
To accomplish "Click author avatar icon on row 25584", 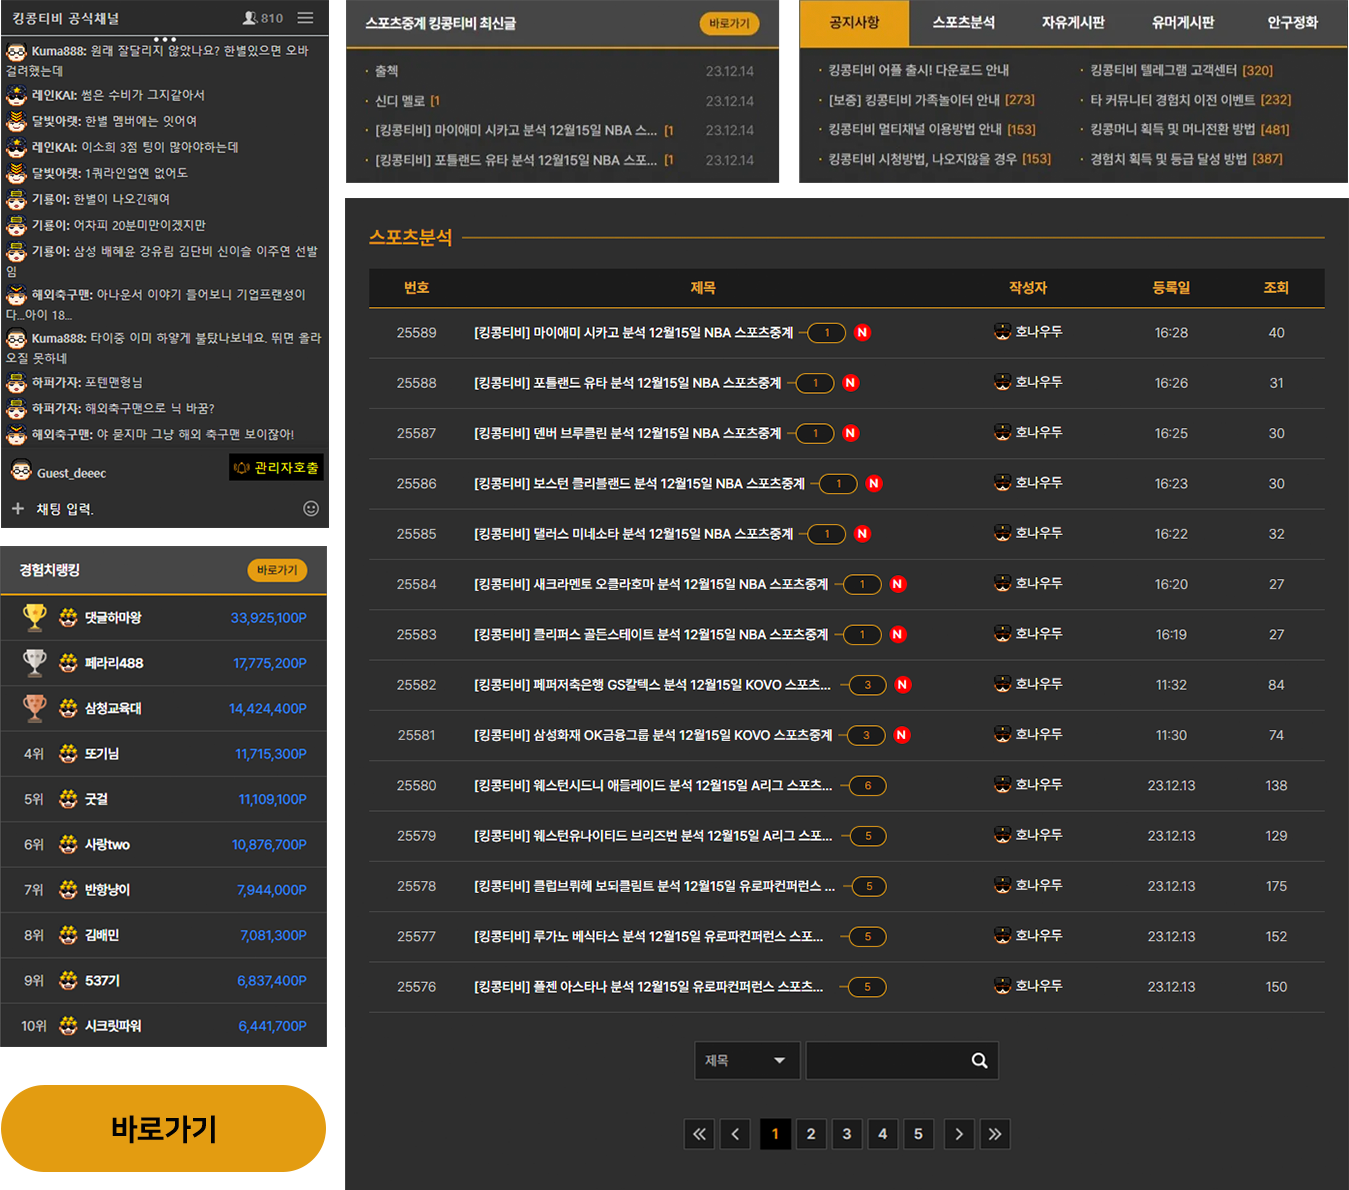I will click(1003, 583).
